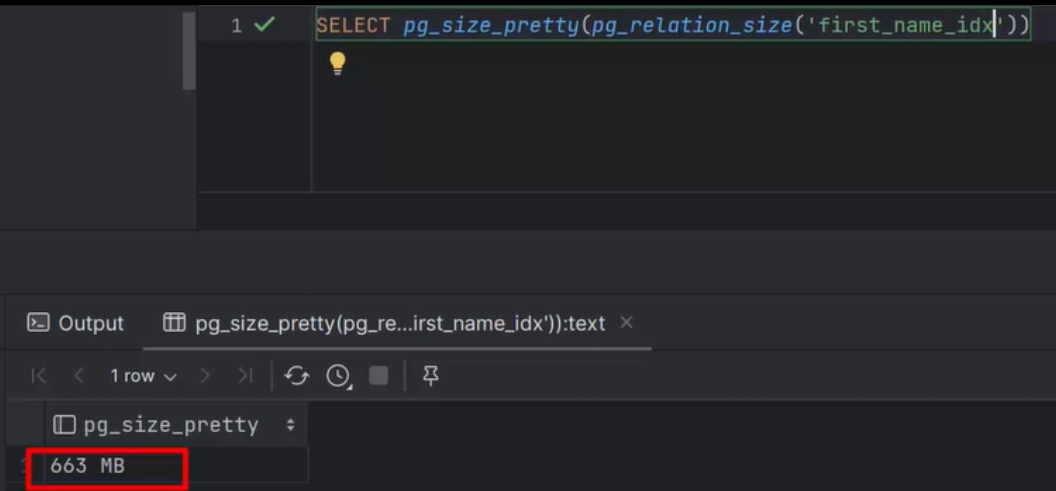Reload the query result page
Image resolution: width=1056 pixels, height=491 pixels.
click(297, 376)
